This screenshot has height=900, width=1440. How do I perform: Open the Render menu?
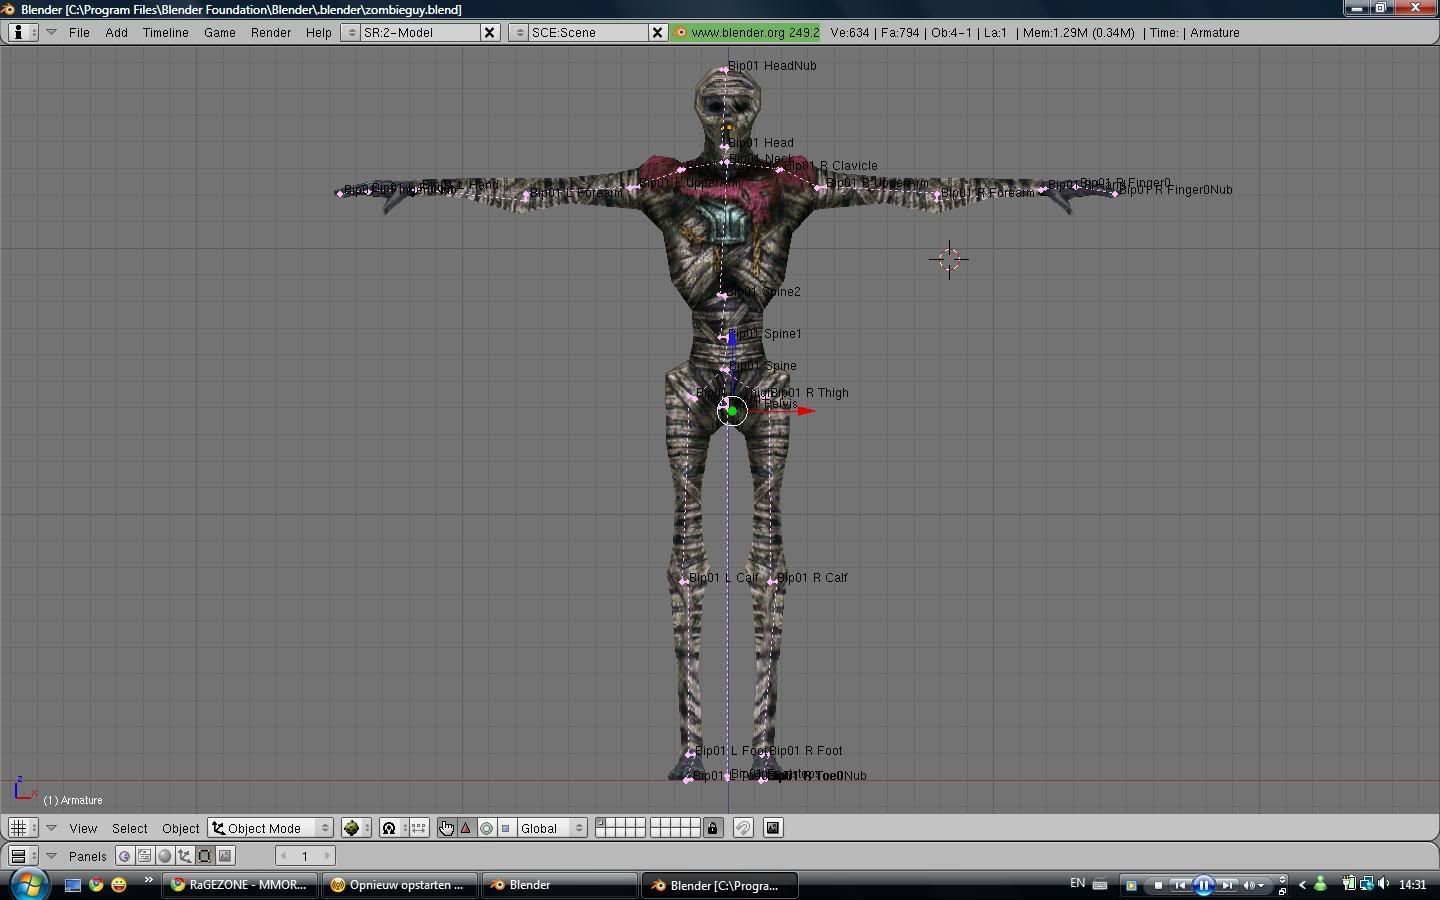point(270,33)
